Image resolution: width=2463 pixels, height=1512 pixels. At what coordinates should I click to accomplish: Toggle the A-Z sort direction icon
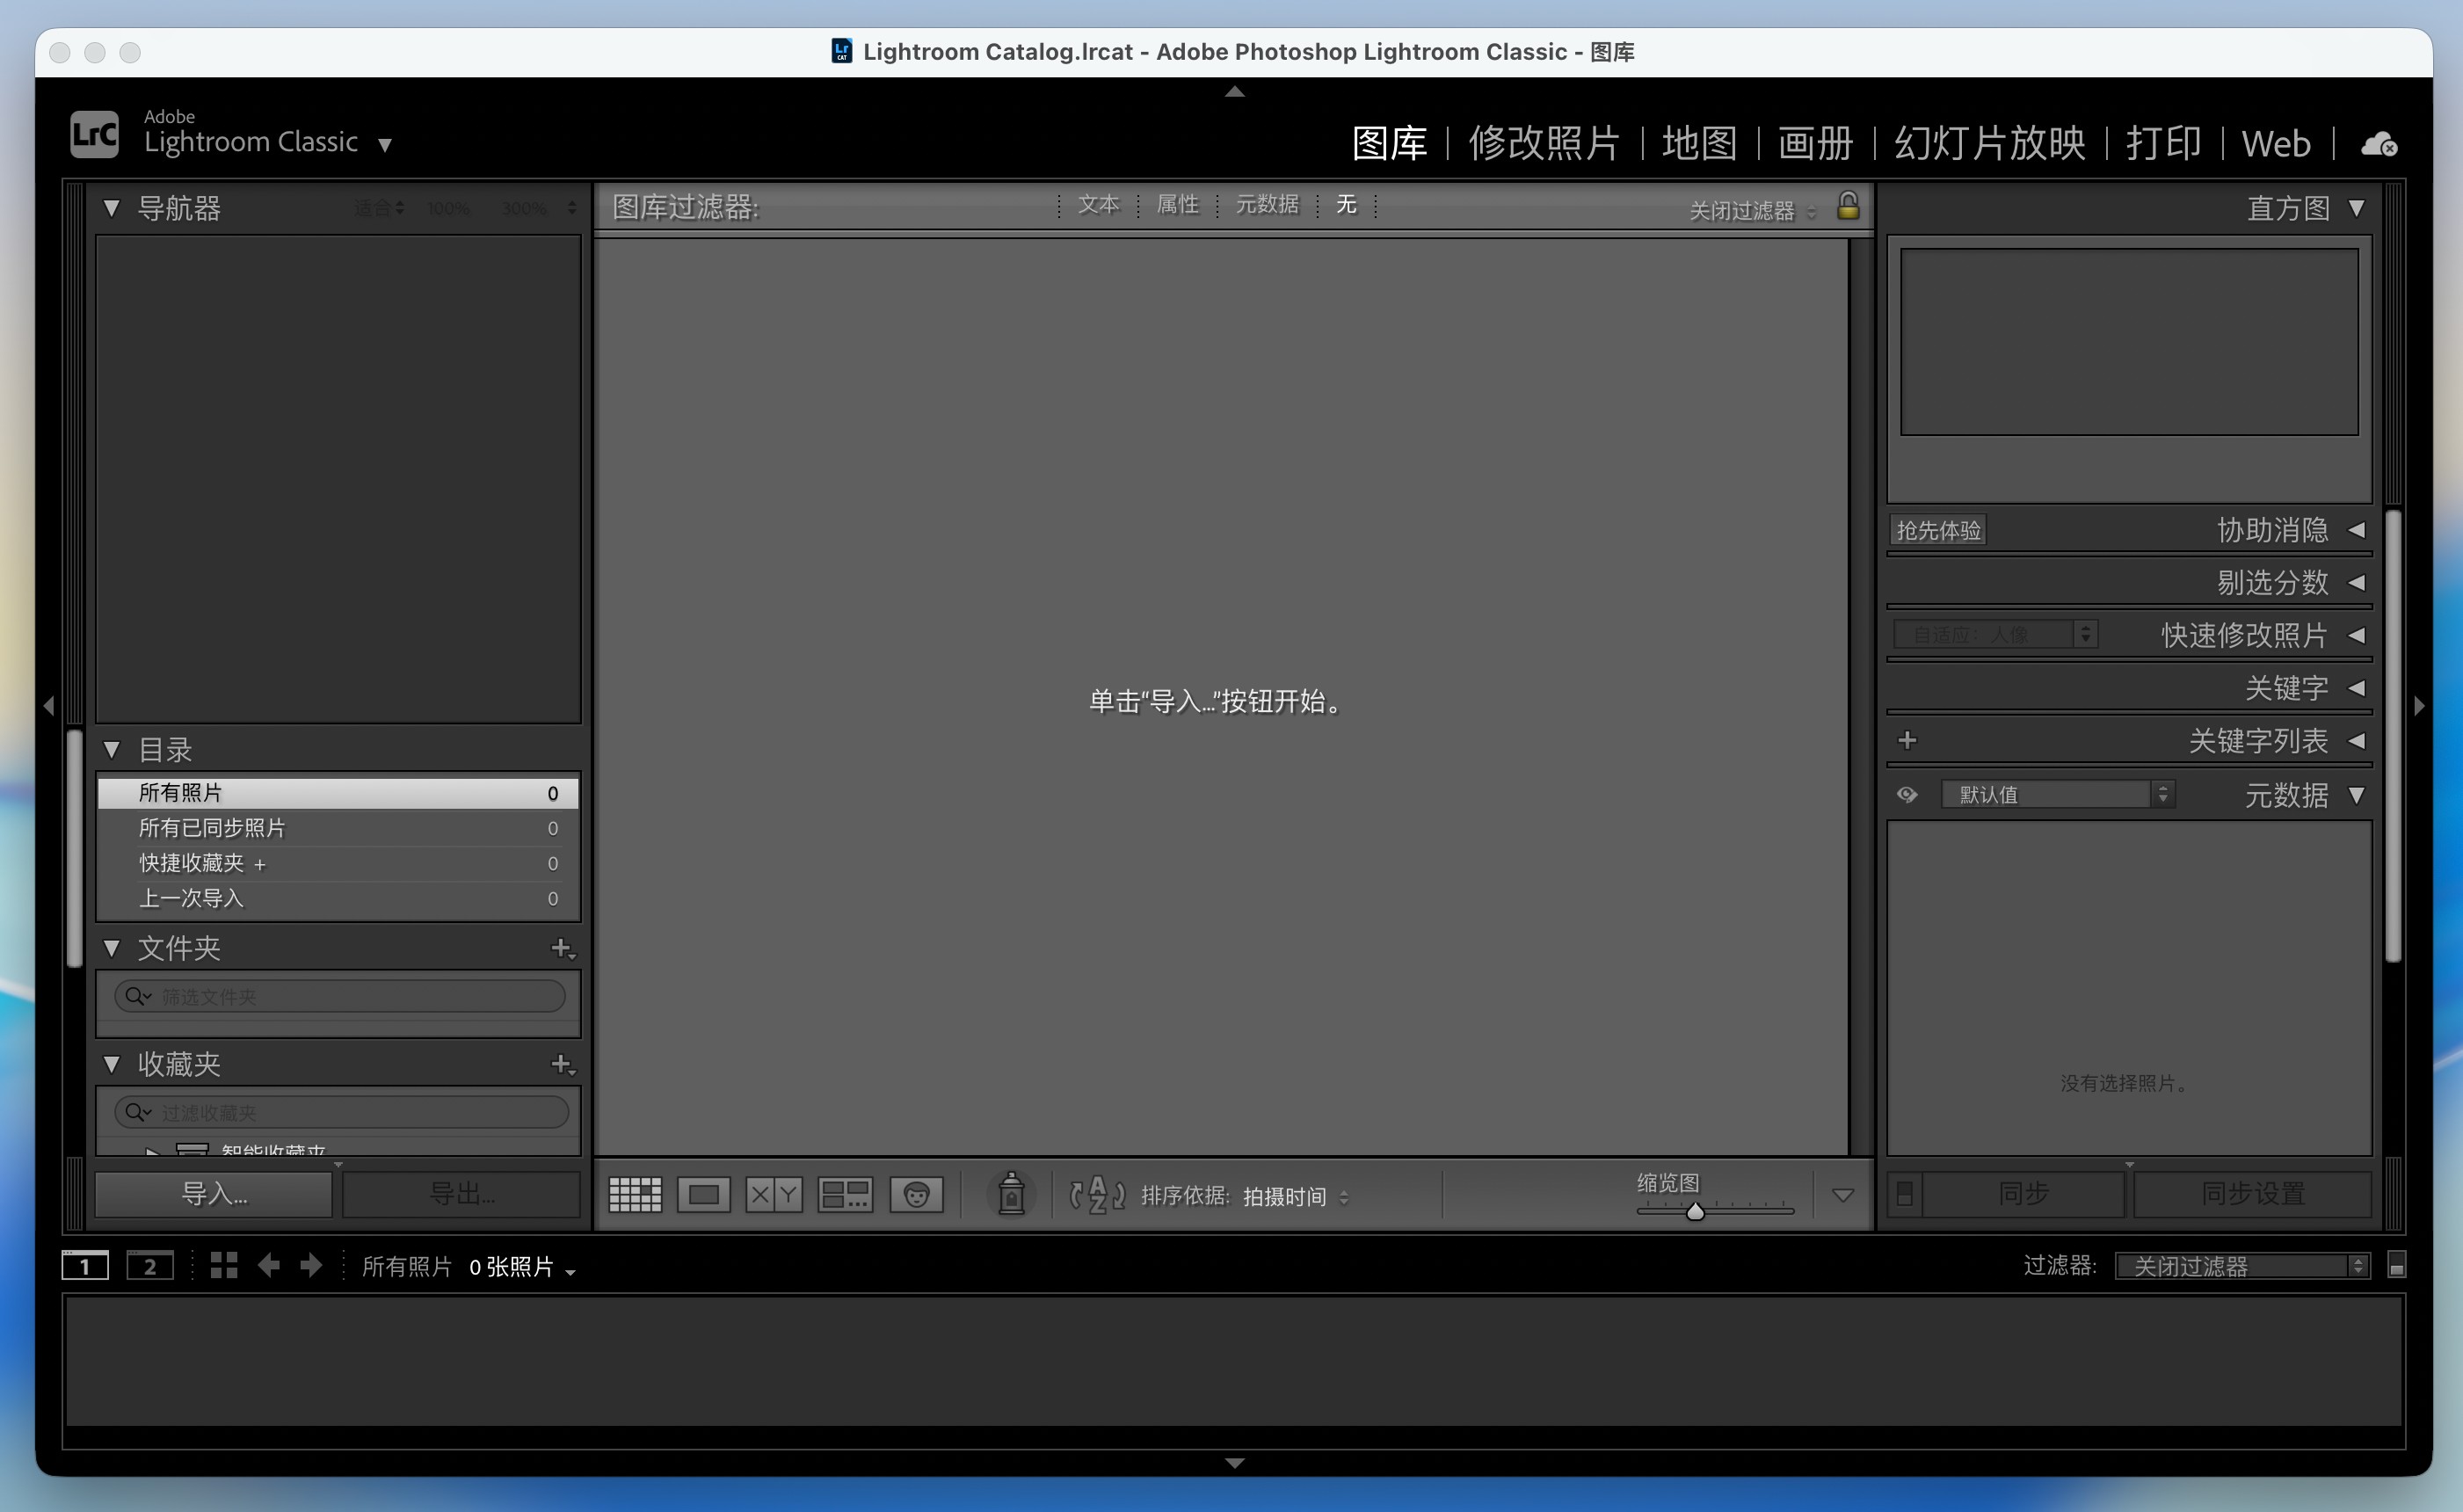point(1097,1195)
